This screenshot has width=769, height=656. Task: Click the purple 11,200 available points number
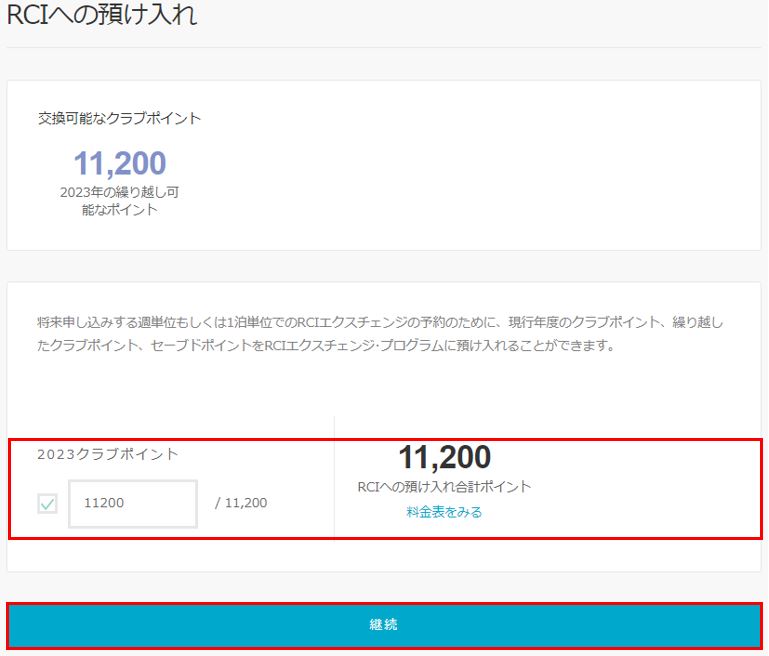click(x=119, y=163)
